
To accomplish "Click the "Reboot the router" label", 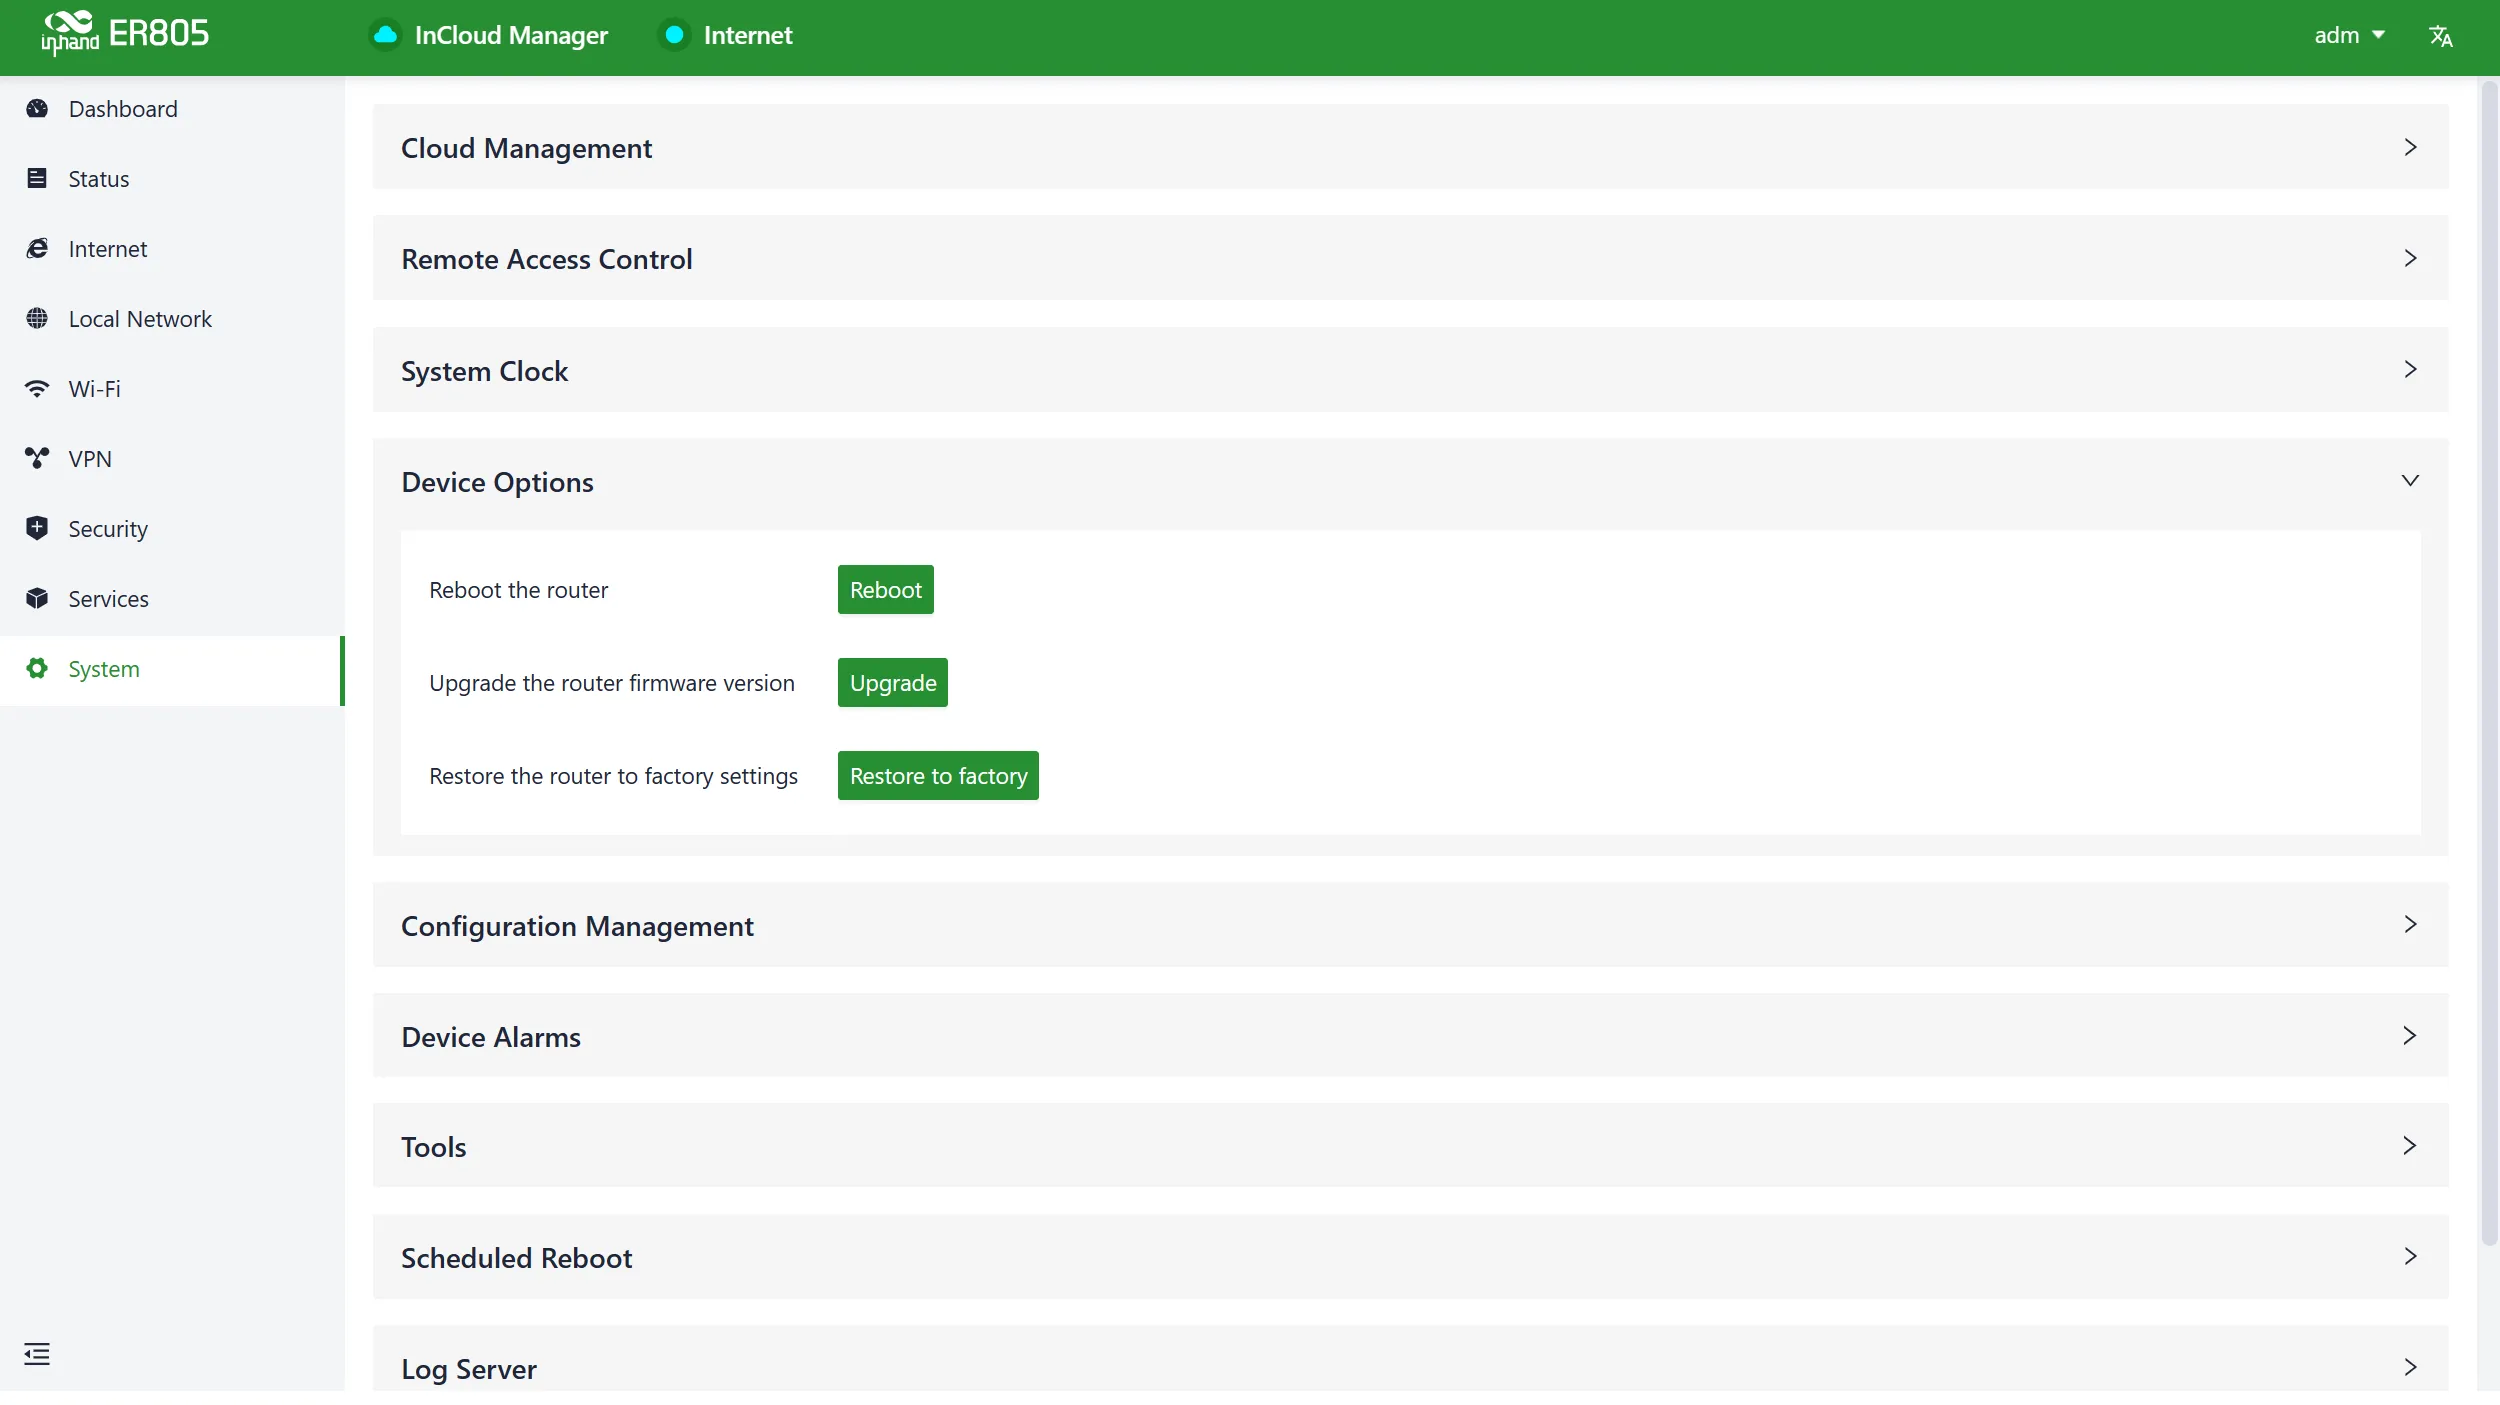I will [x=518, y=590].
